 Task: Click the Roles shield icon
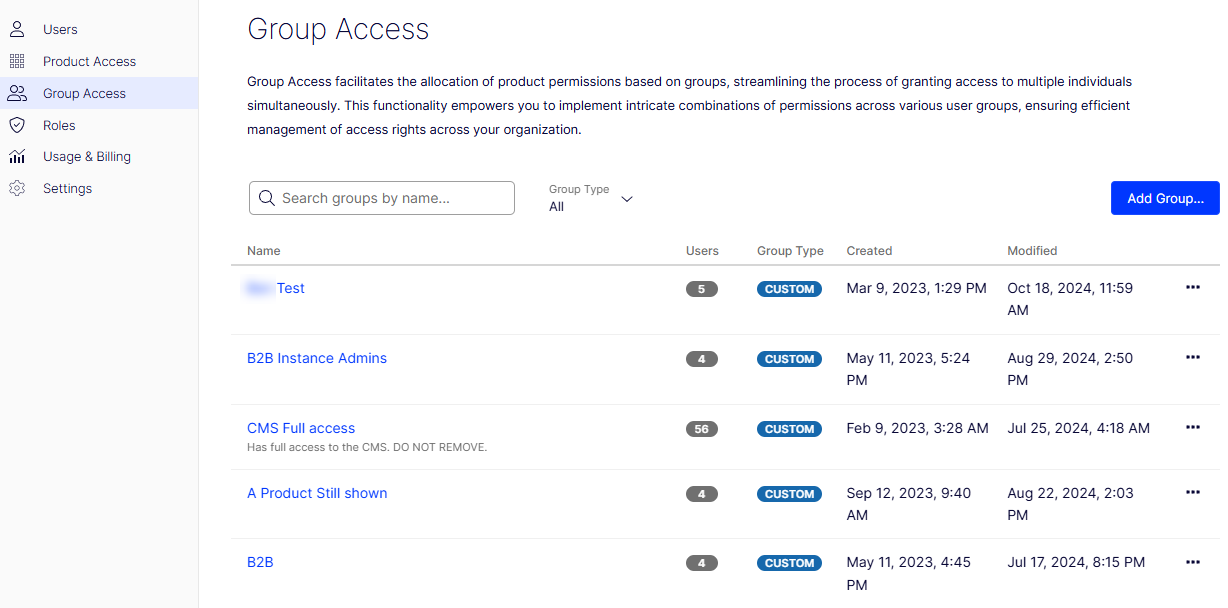(x=17, y=125)
